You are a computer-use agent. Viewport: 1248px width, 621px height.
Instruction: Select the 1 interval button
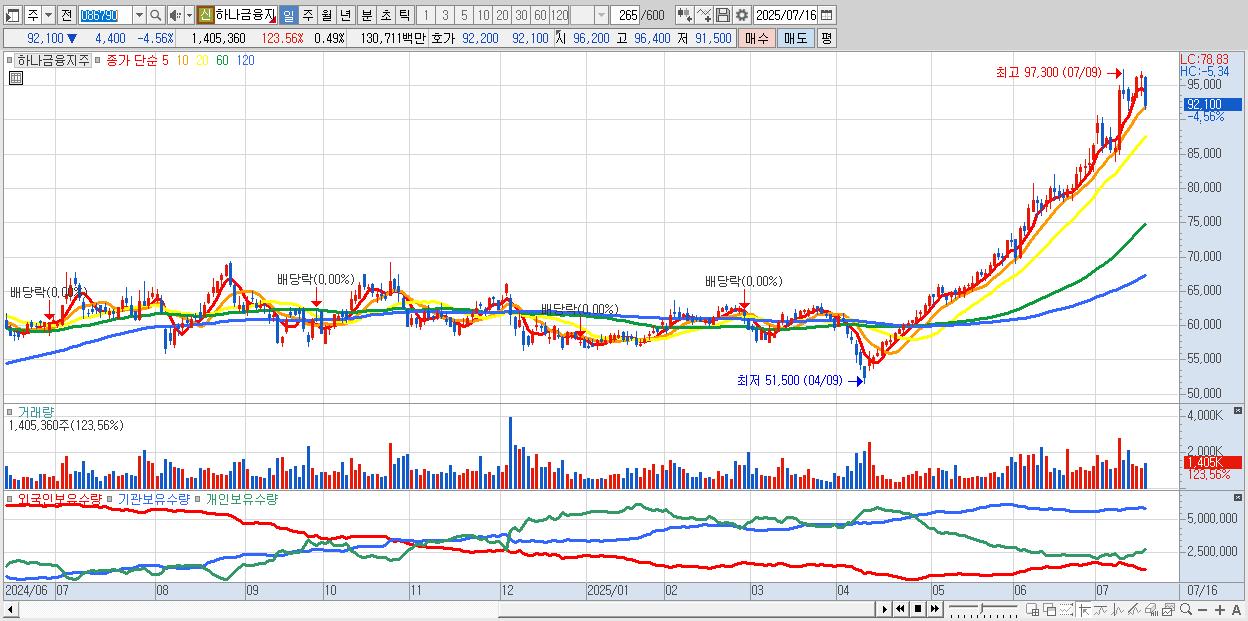[x=426, y=15]
